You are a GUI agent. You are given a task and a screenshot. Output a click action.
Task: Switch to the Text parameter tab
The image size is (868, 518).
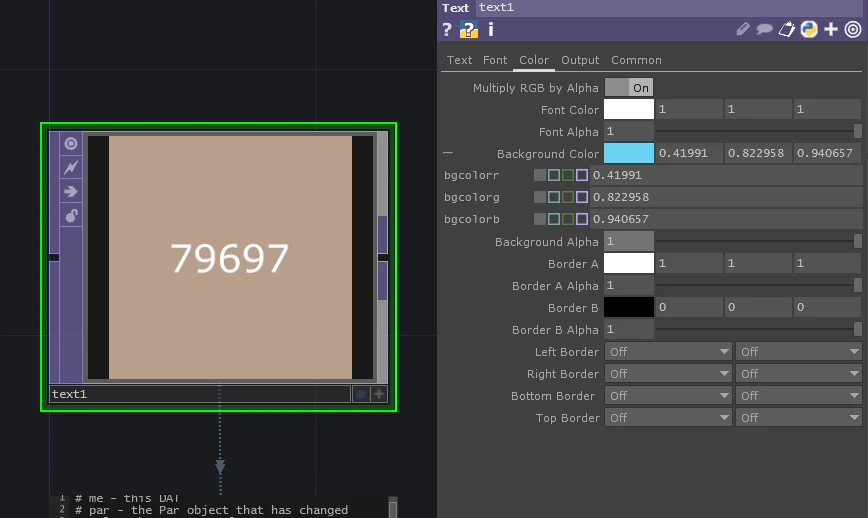[x=459, y=60]
